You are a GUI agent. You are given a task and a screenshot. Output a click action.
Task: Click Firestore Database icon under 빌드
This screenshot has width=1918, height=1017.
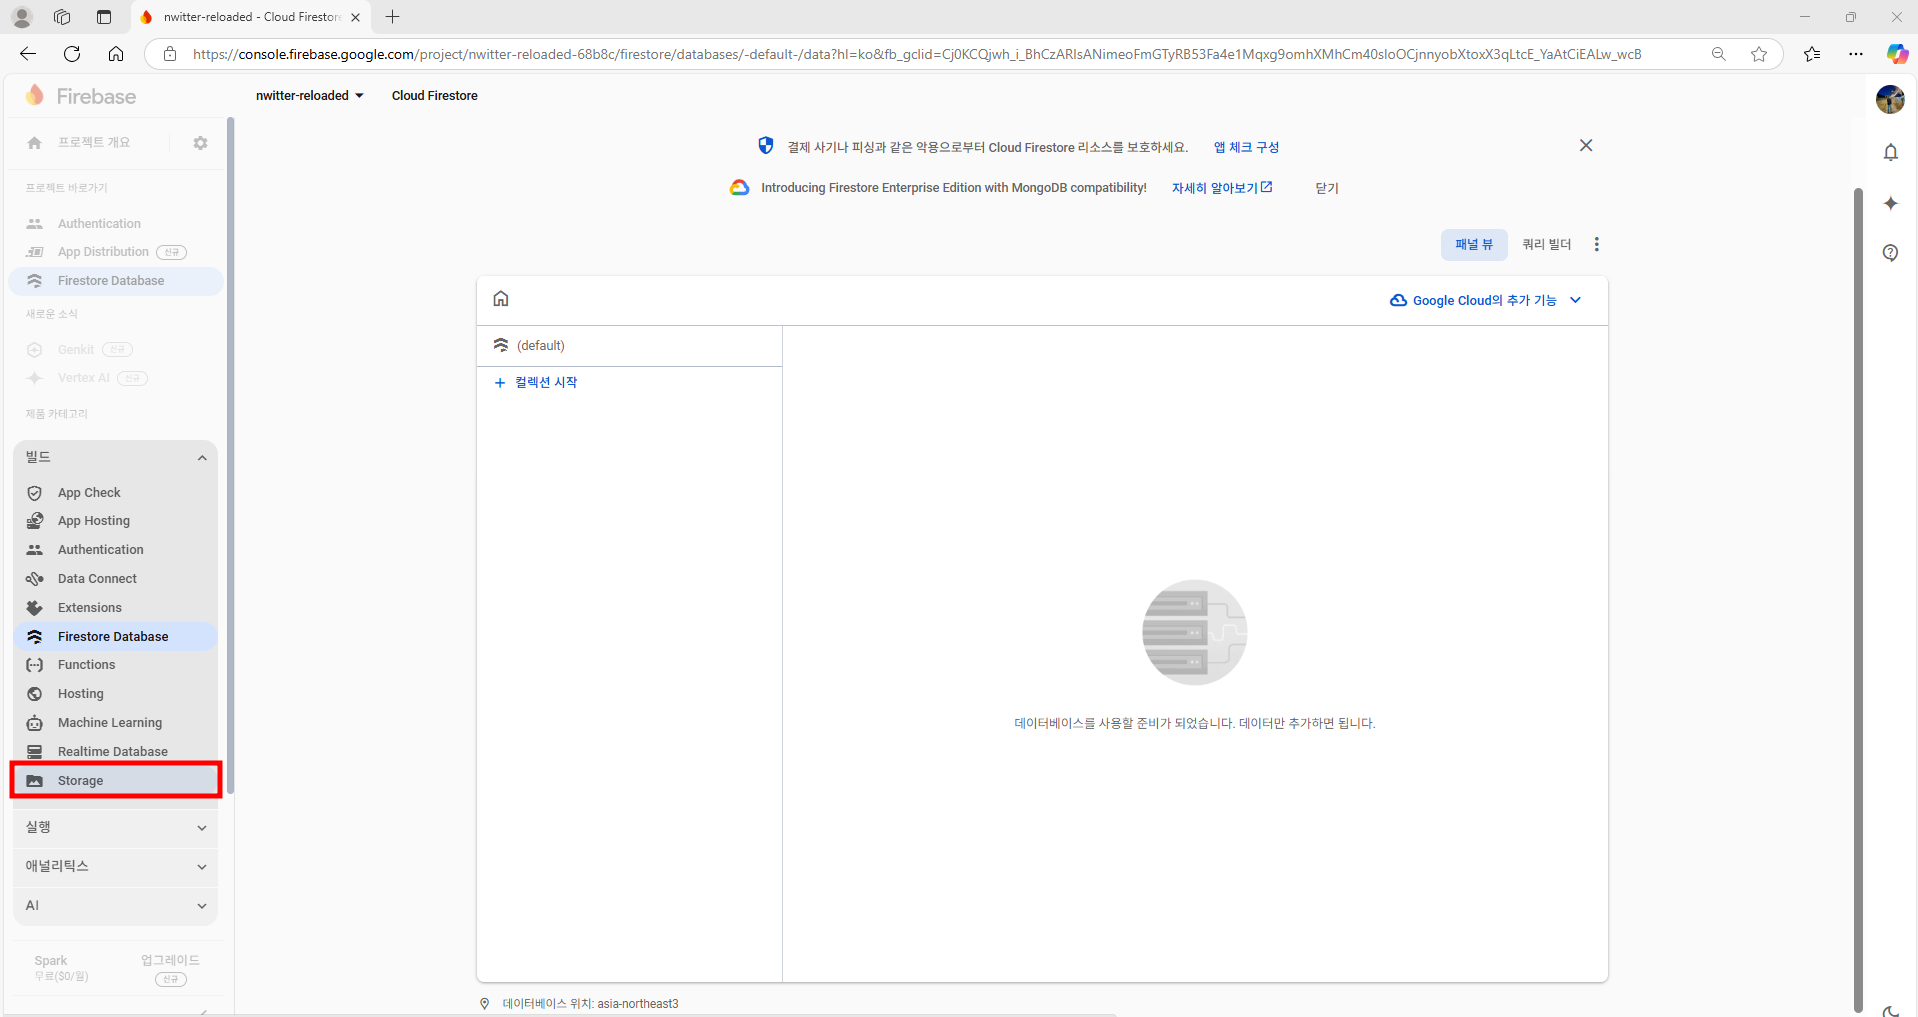(x=35, y=637)
